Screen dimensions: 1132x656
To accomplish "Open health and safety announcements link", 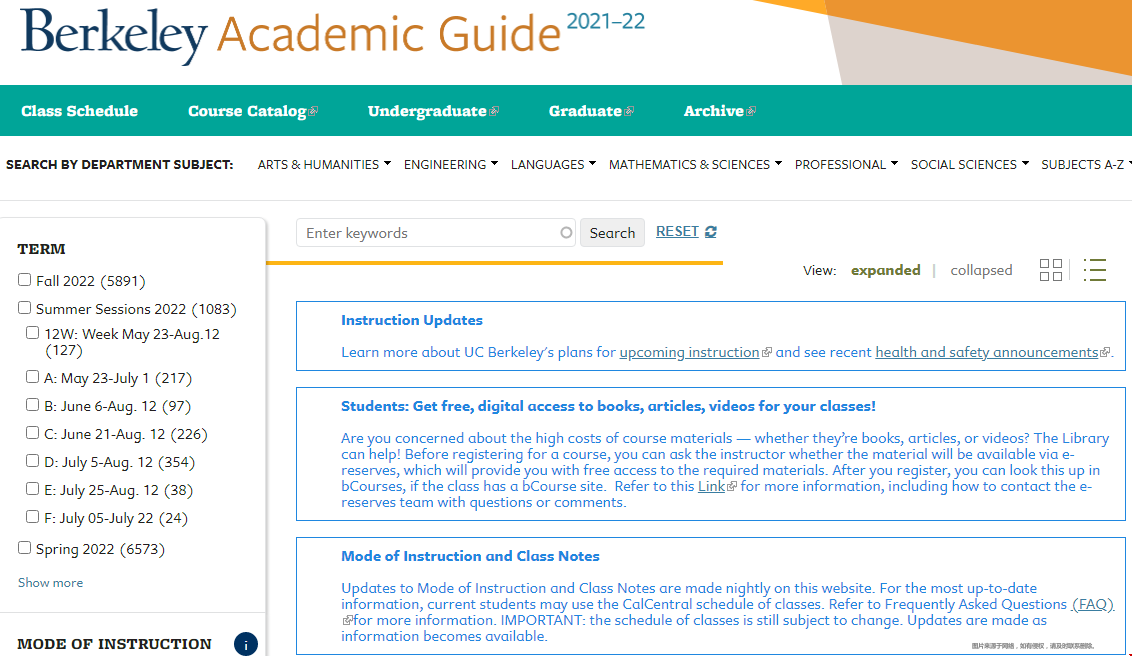I will (x=987, y=352).
